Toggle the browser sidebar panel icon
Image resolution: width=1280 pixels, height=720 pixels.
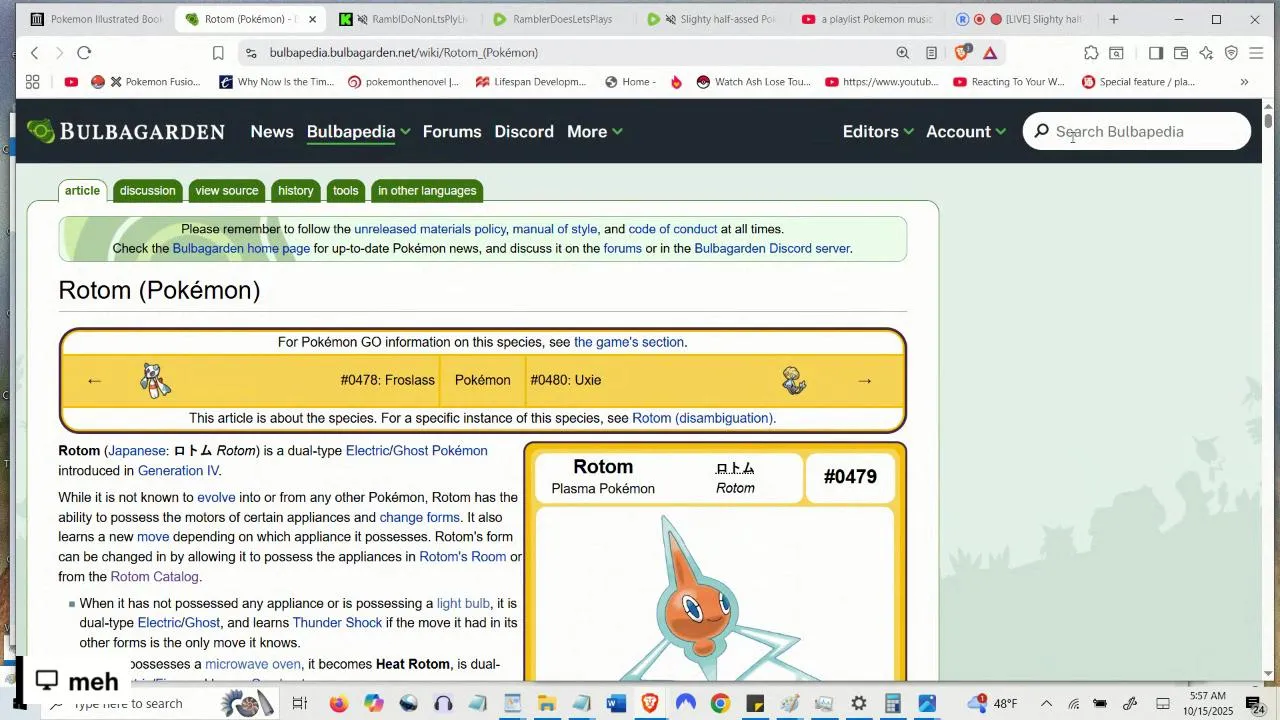pos(1155,53)
